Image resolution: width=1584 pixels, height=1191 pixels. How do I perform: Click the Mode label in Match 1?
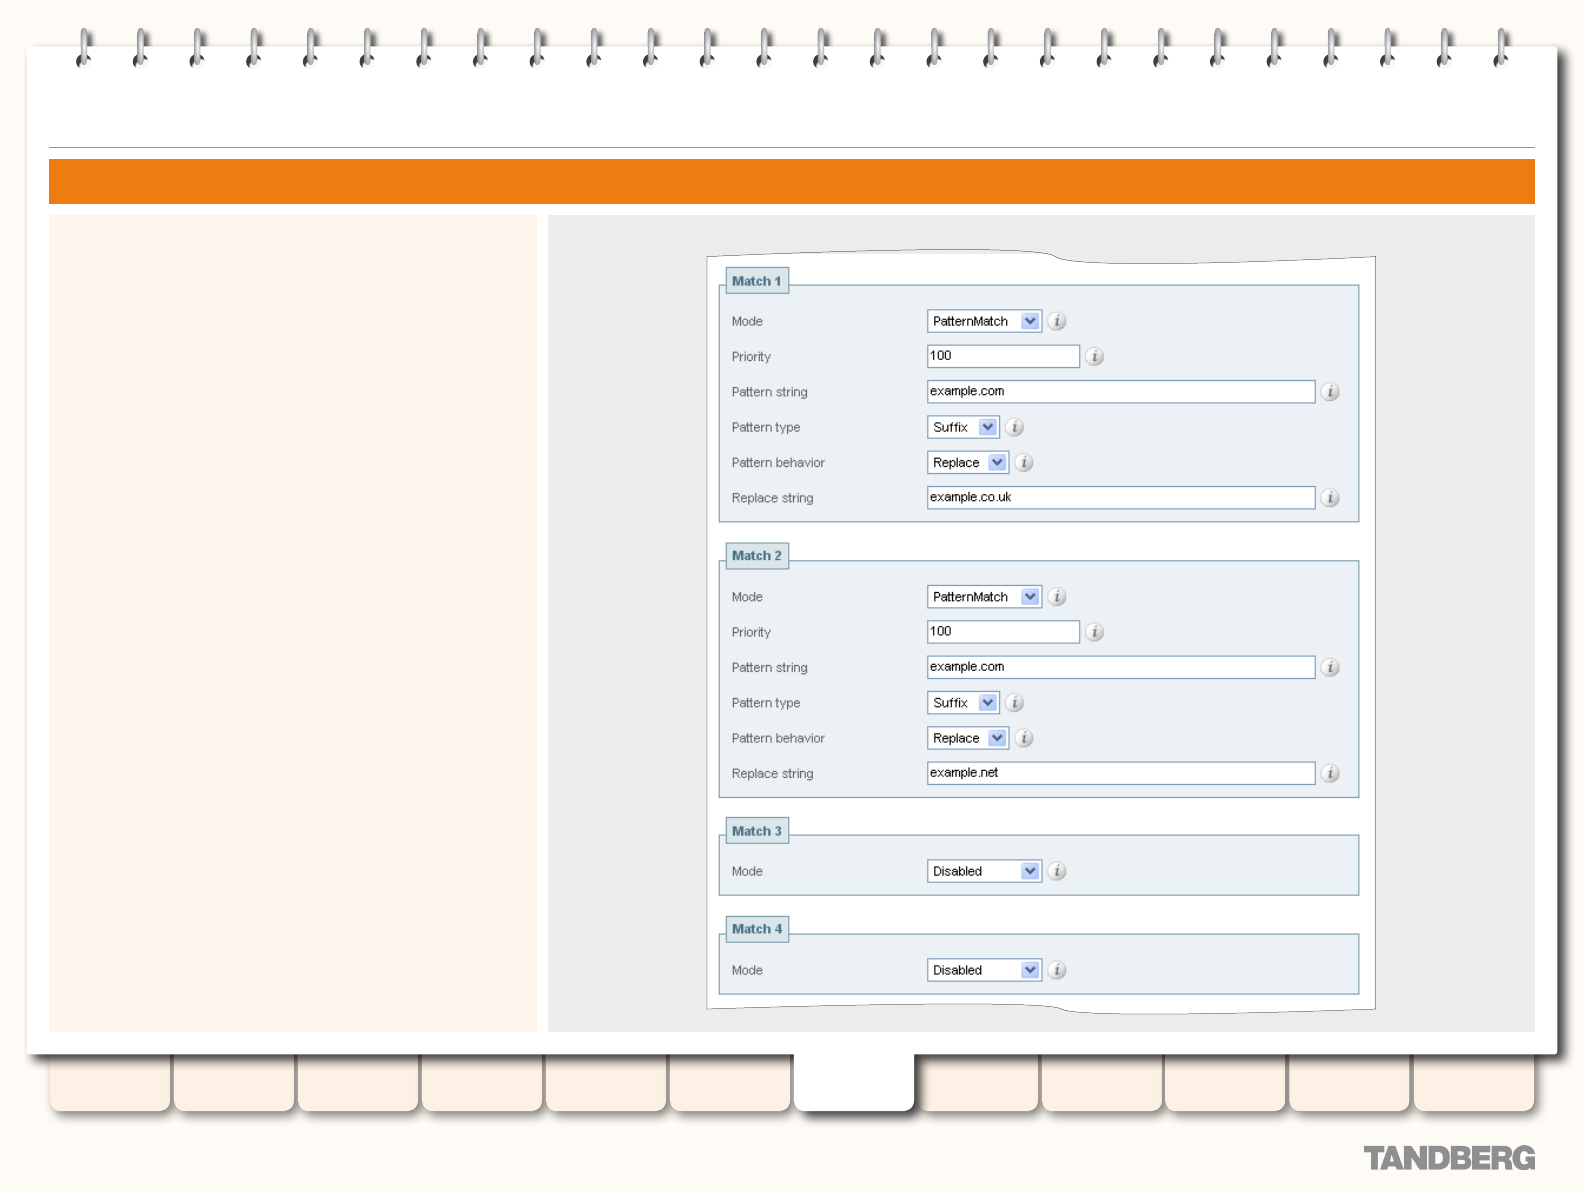click(x=747, y=321)
